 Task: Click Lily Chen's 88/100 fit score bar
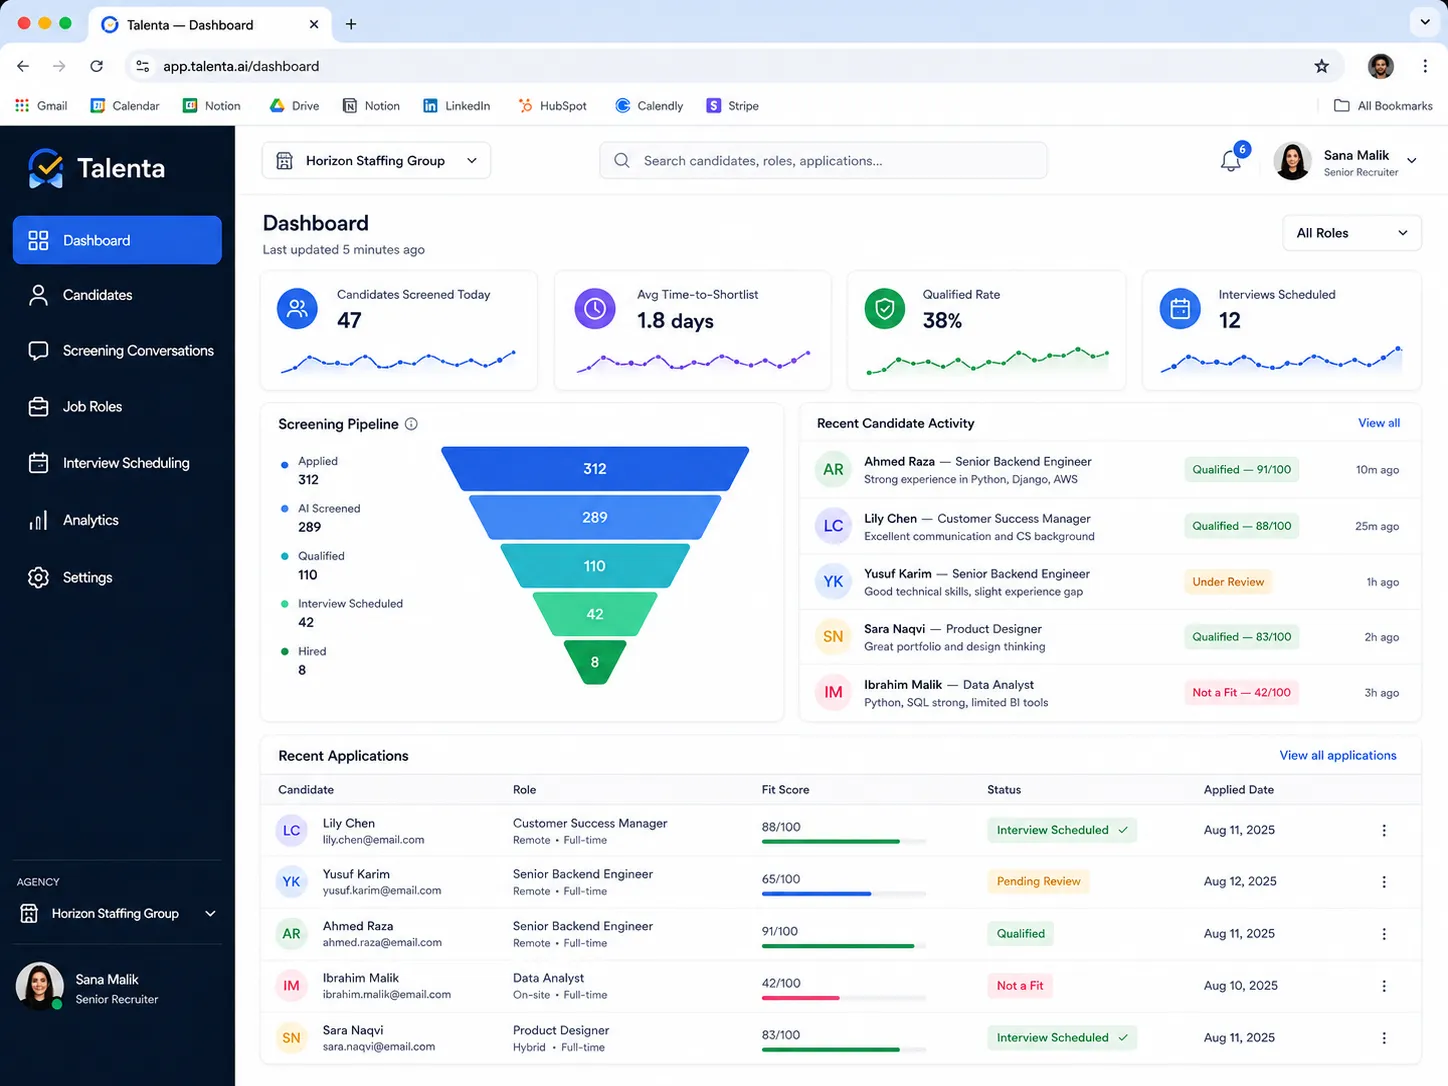pos(844,842)
